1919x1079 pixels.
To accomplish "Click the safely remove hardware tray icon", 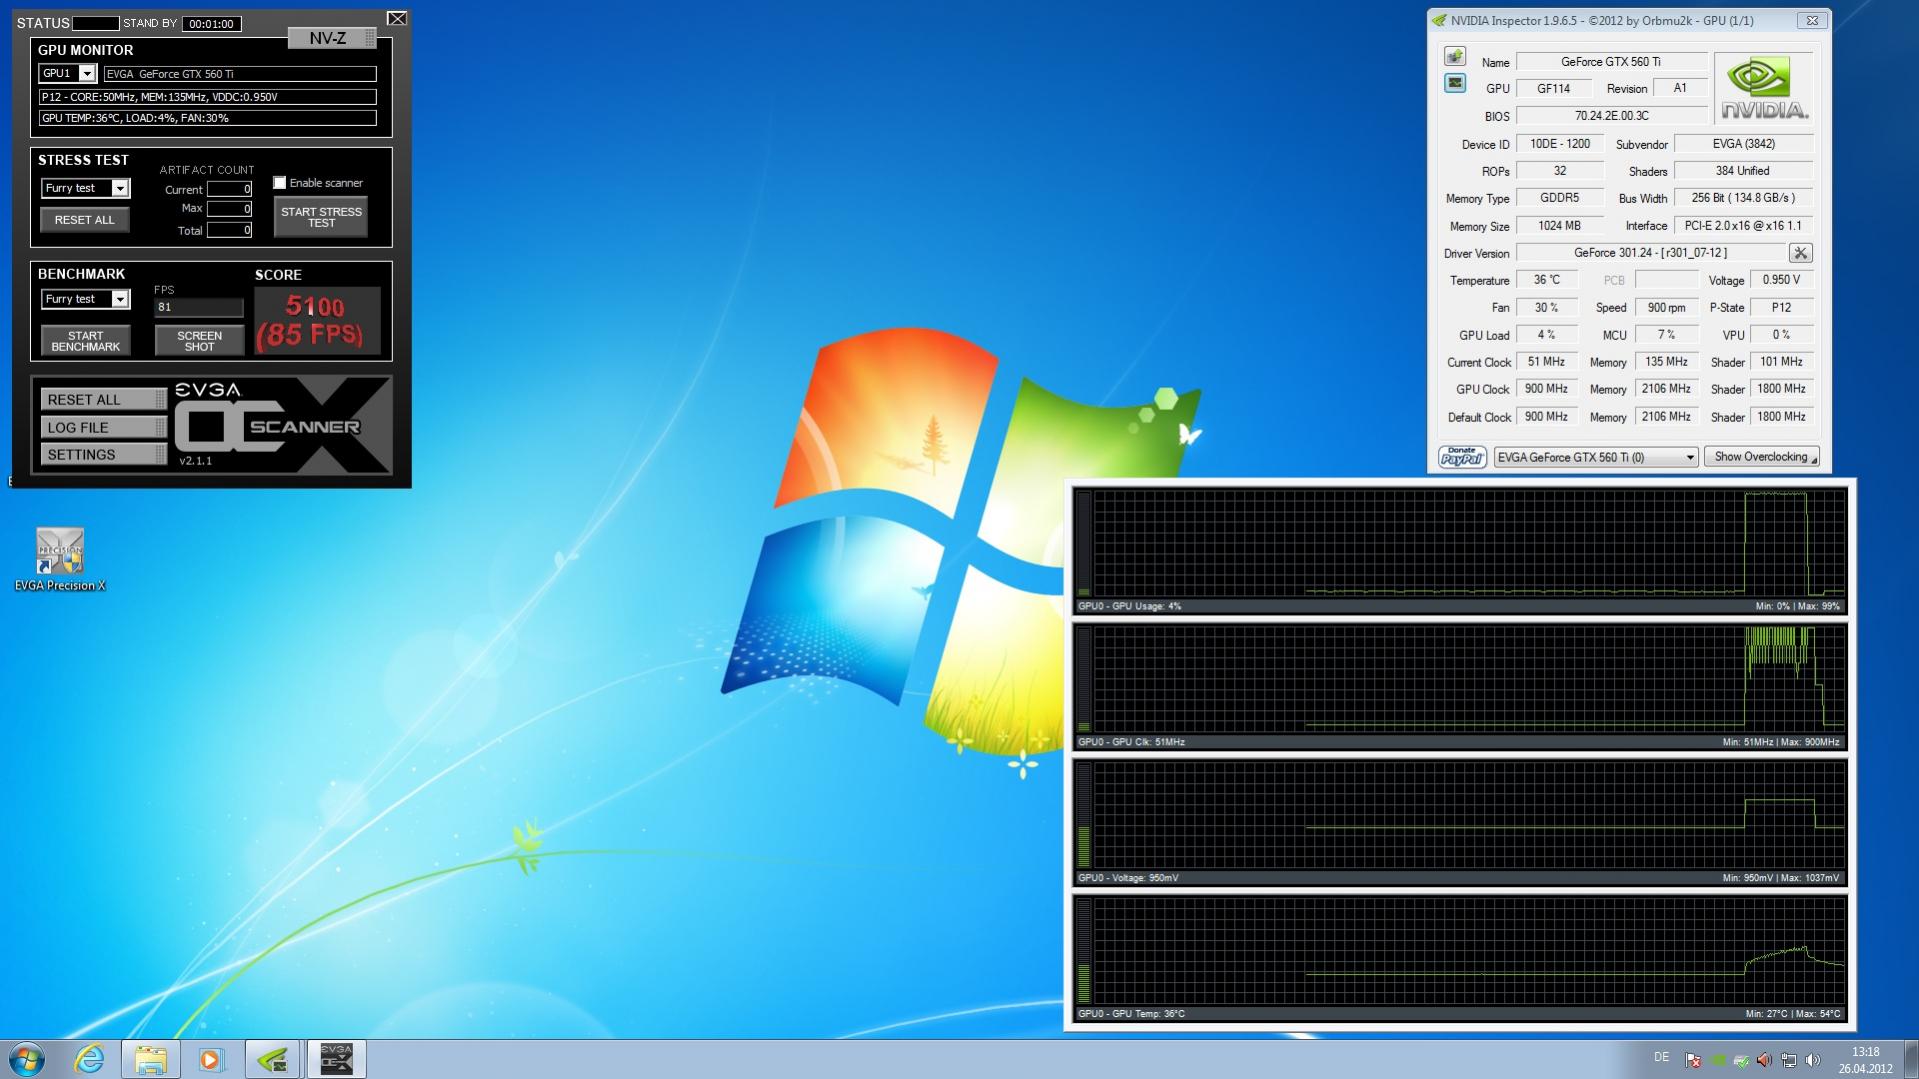I will (x=1742, y=1060).
